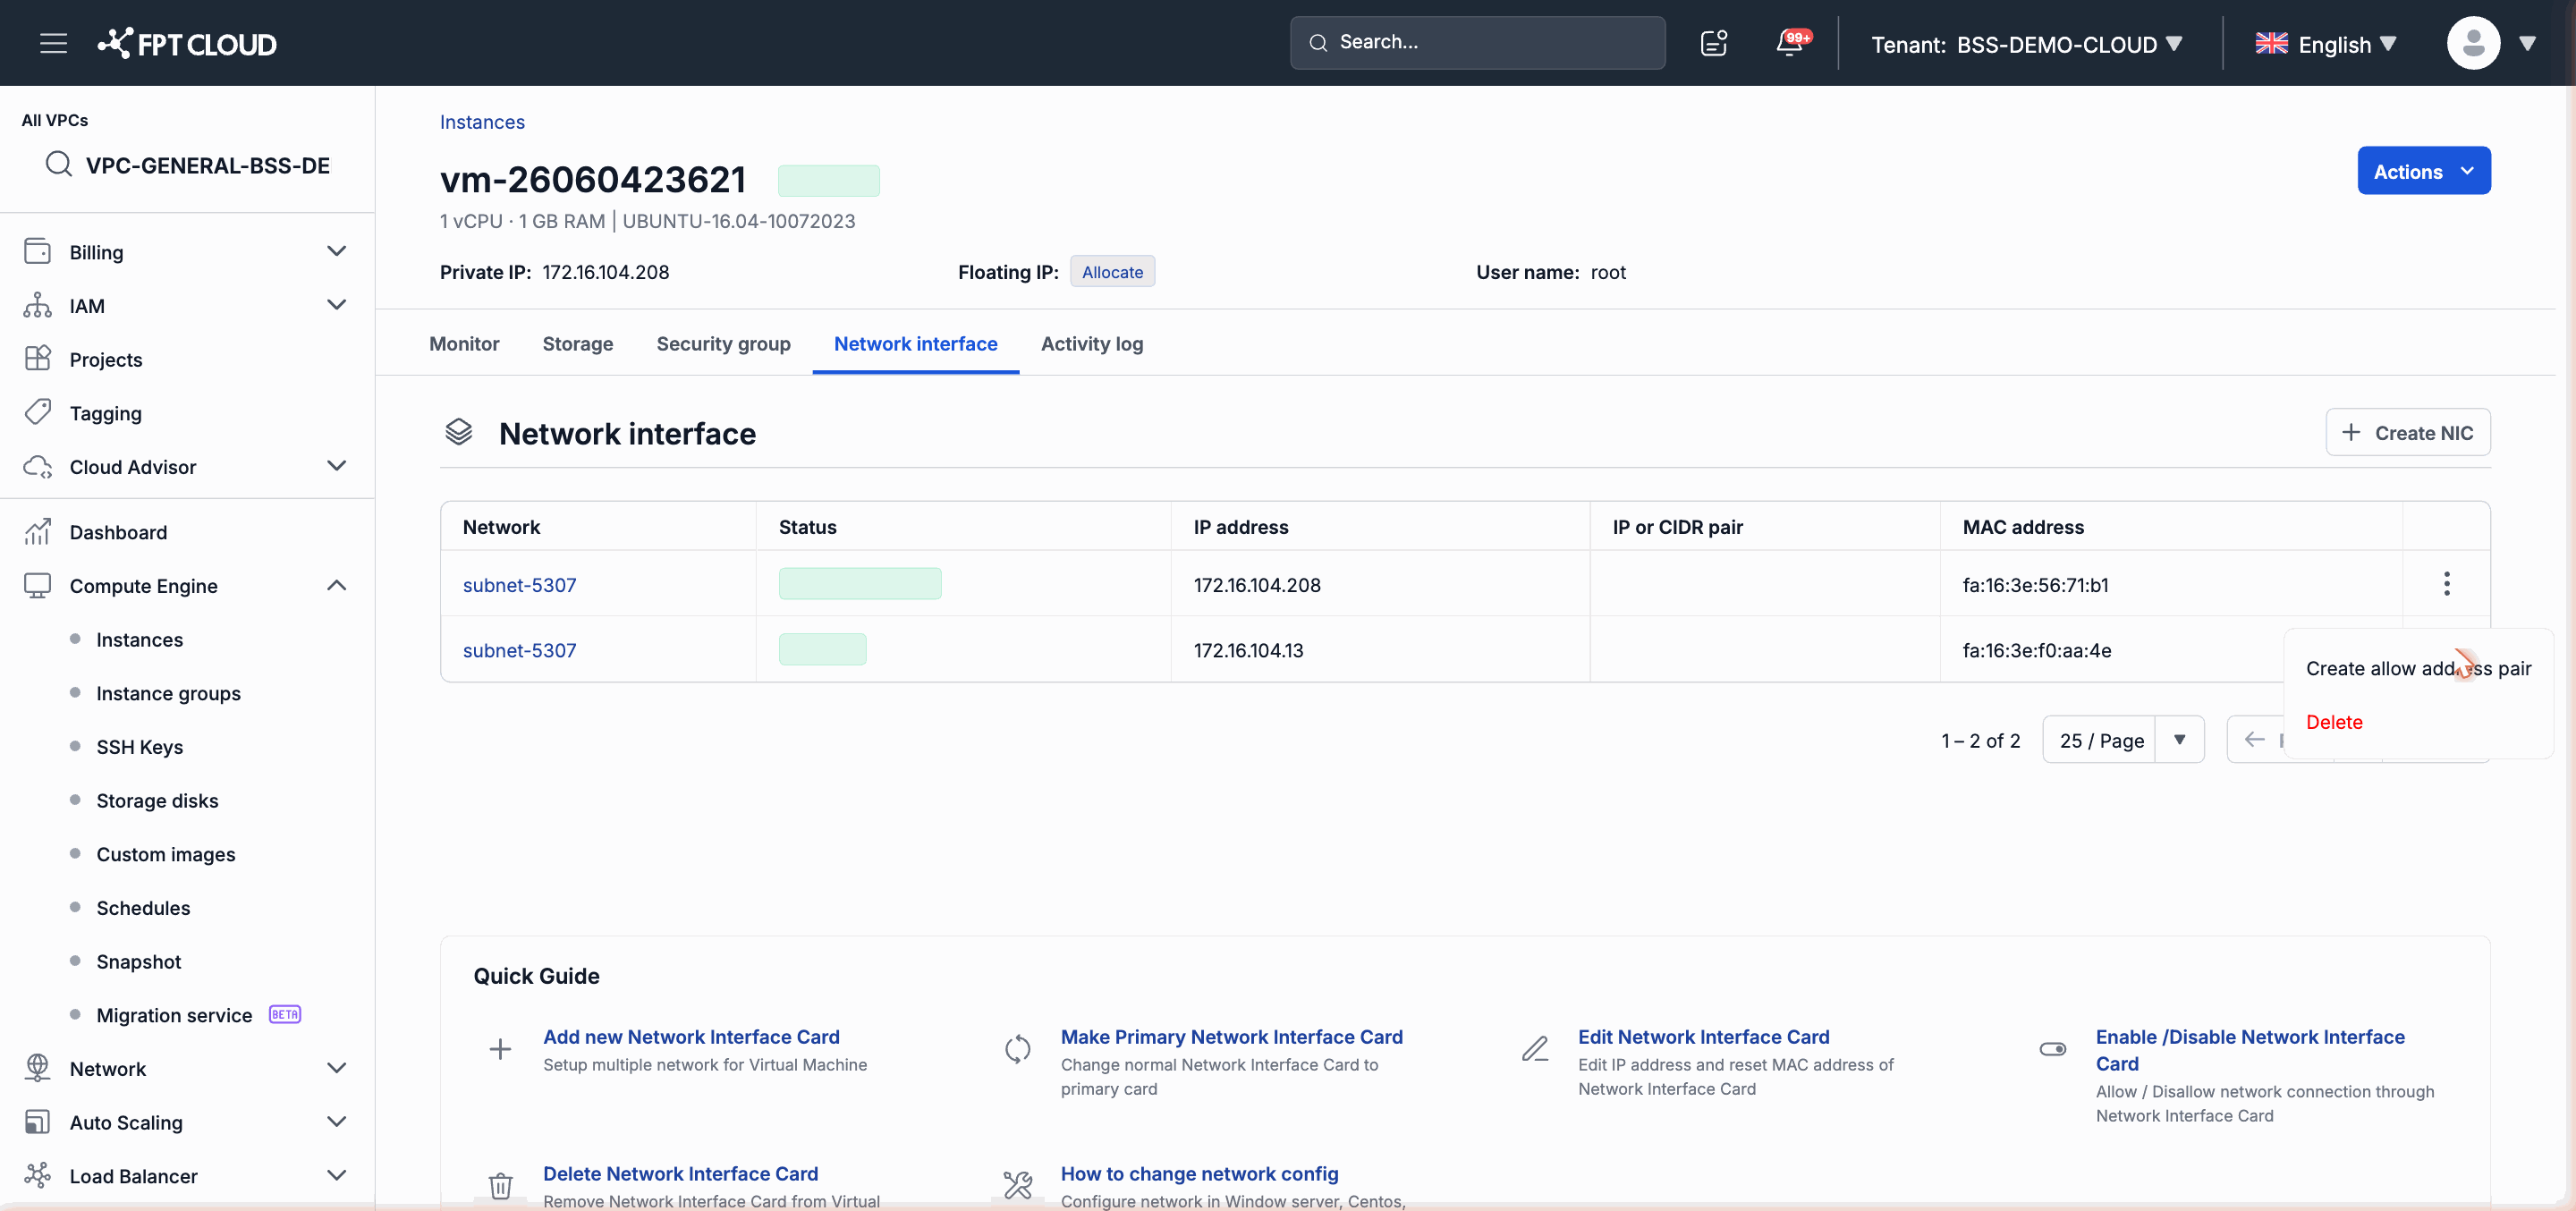This screenshot has width=2576, height=1211.
Task: Click the VPC search magnifier icon
Action: (x=59, y=164)
